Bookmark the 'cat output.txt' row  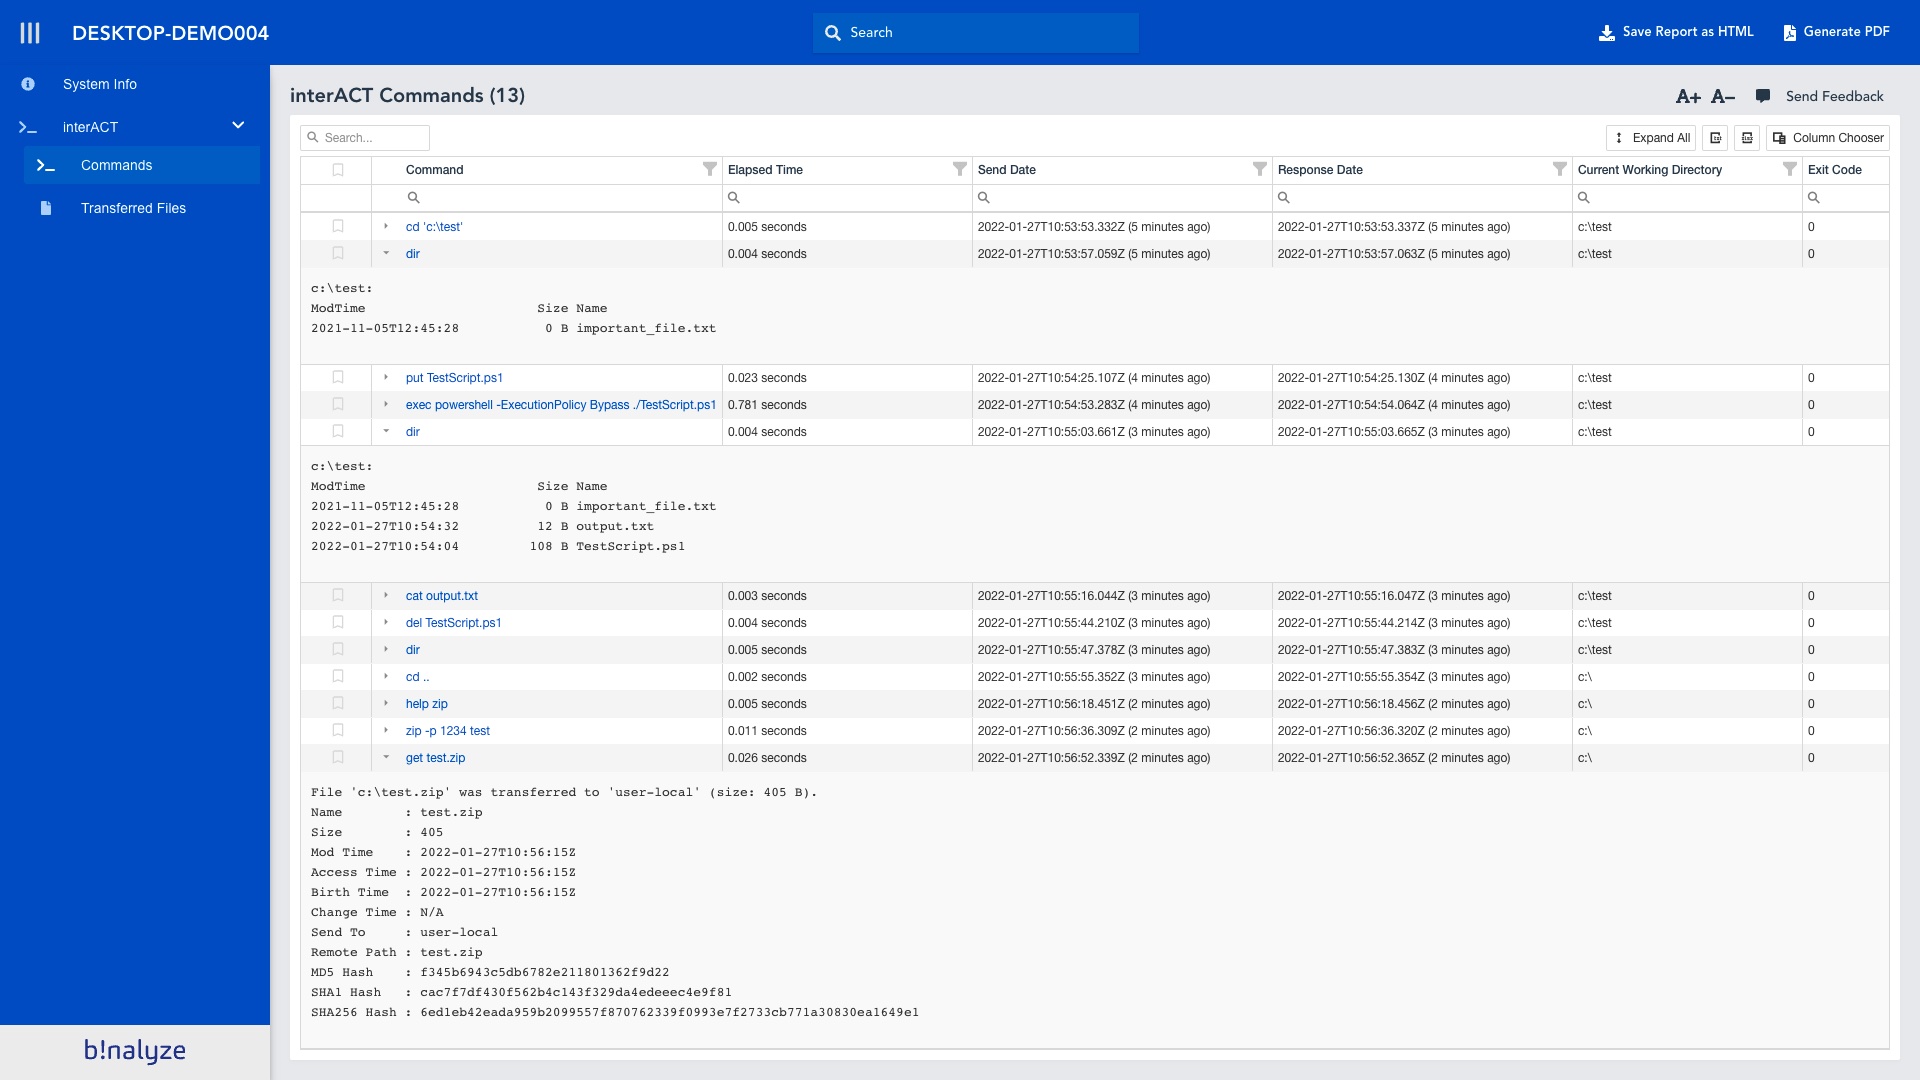click(x=338, y=596)
